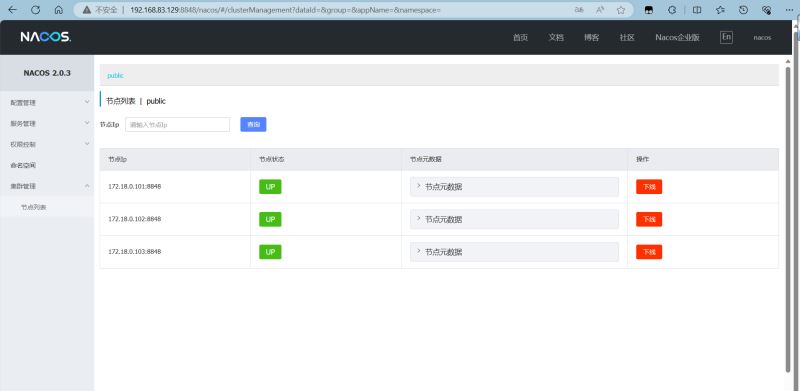Take node 172.18.0.102:8848 offline with 下线
This screenshot has height=391, width=800.
(649, 219)
